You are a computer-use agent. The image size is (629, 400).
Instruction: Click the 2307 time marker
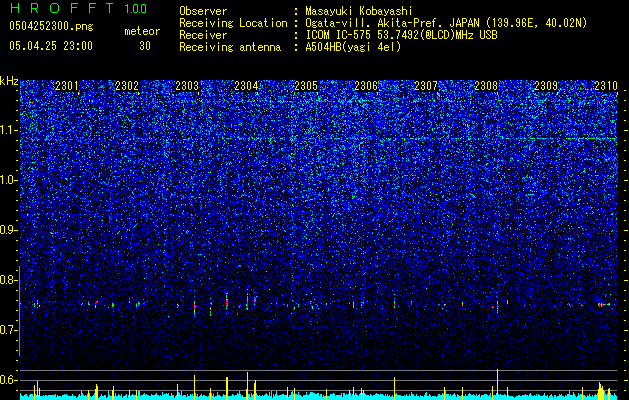(426, 86)
